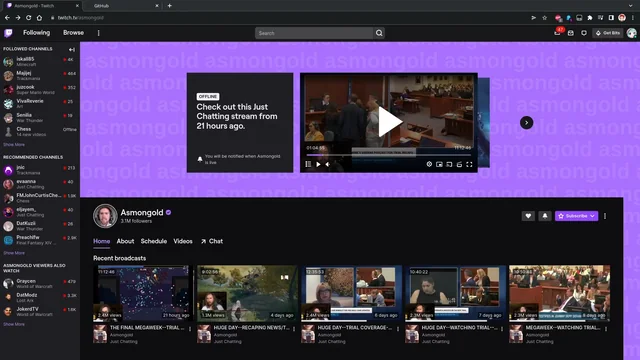Go to browser home page icon
This screenshot has width=640, height=360.
[x=39, y=18]
